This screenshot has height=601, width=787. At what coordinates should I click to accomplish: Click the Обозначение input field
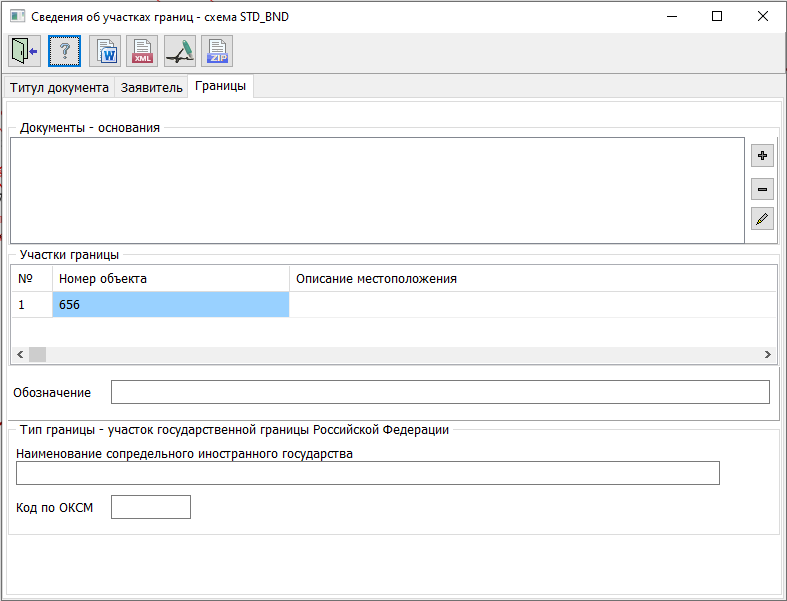[x=440, y=392]
